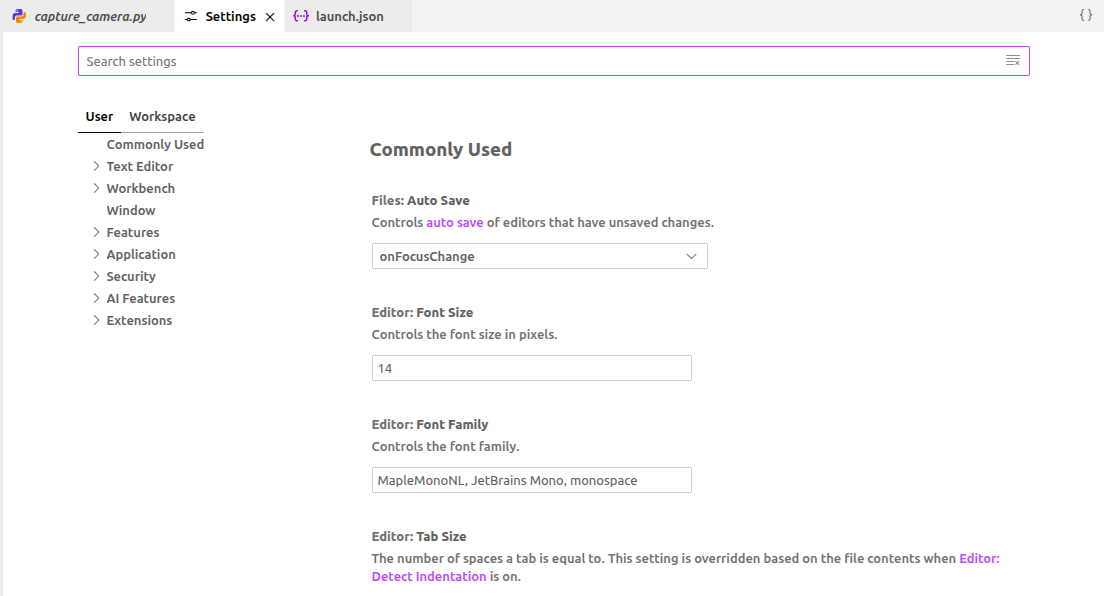Expand the Text Editor section
1104x596 pixels.
tap(96, 166)
